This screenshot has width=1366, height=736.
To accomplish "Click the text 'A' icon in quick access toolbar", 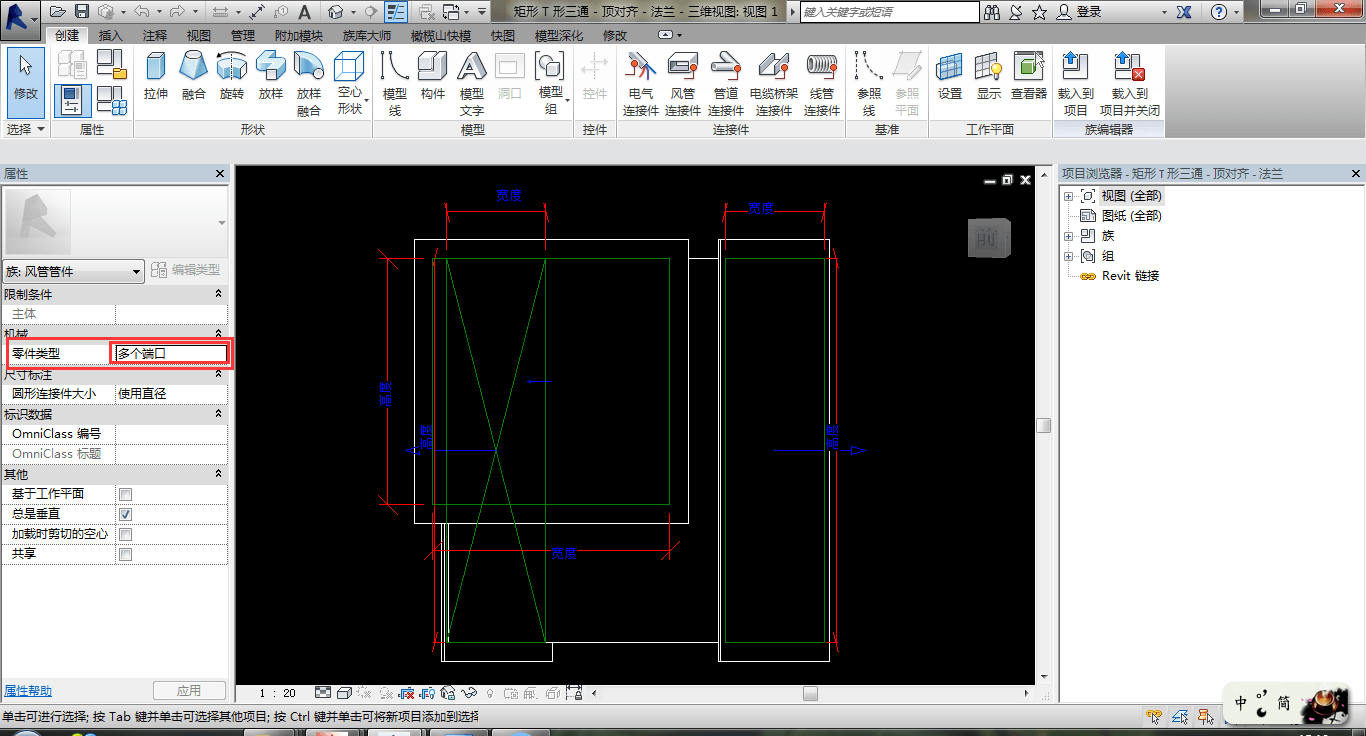I will point(305,12).
